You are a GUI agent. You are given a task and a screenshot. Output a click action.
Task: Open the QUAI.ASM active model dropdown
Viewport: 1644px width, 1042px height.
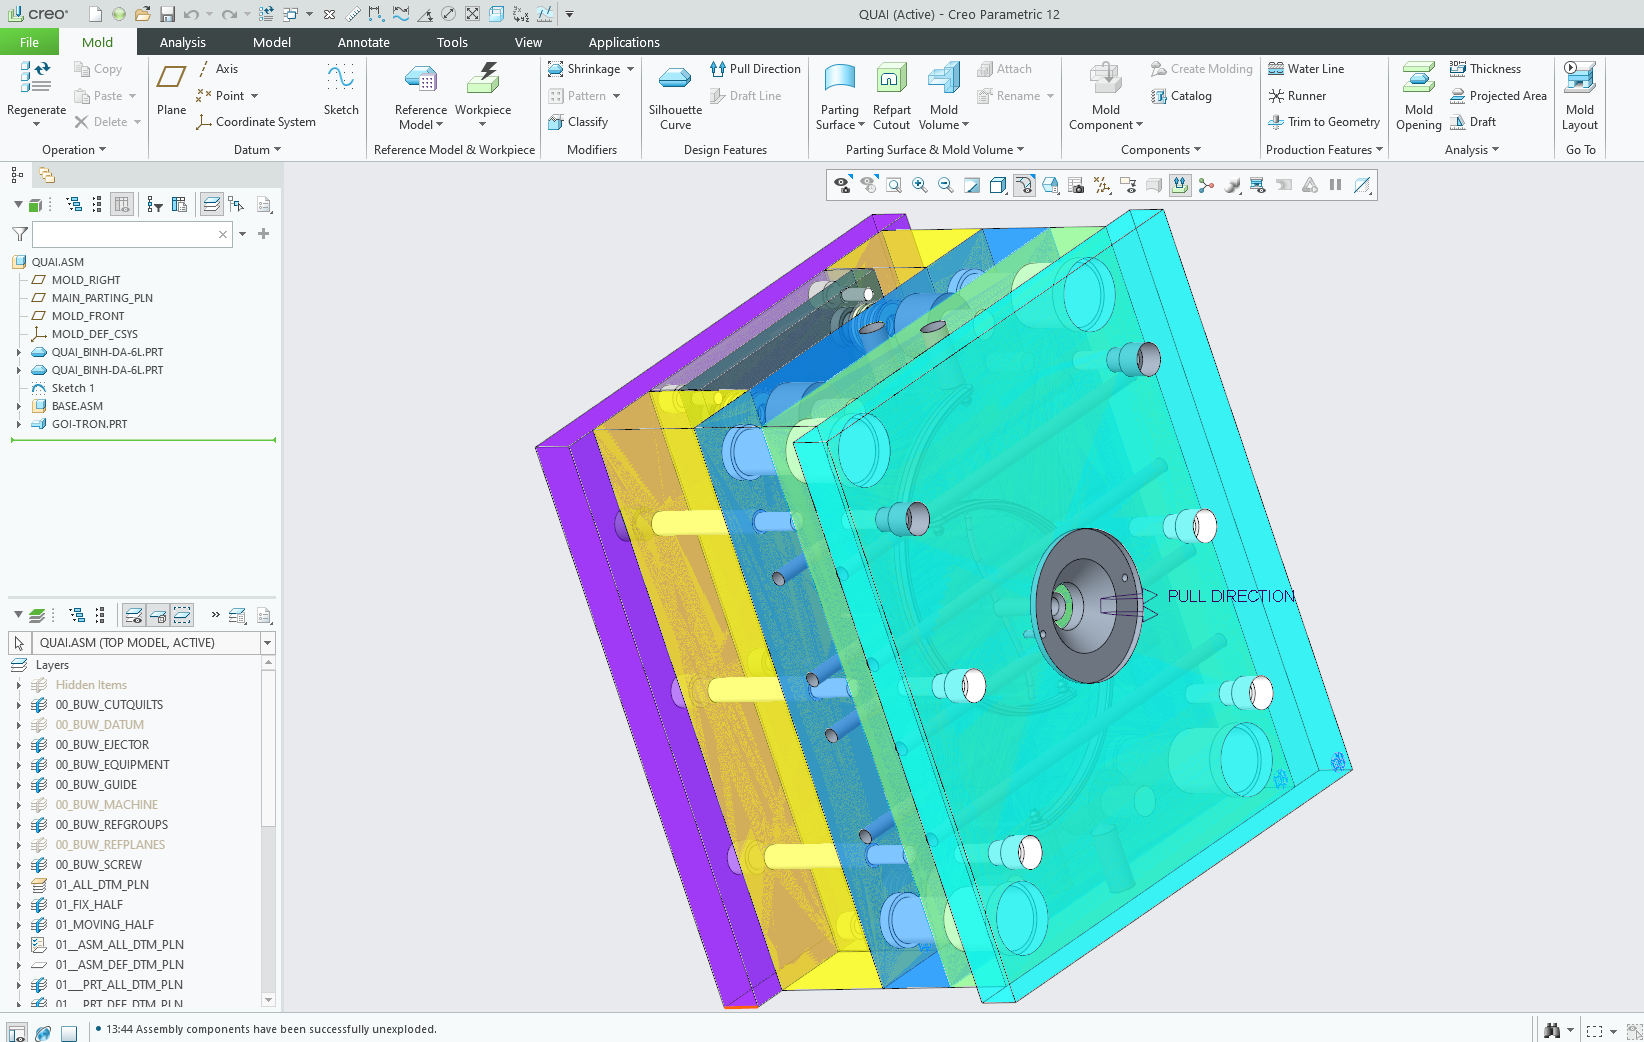pos(267,643)
